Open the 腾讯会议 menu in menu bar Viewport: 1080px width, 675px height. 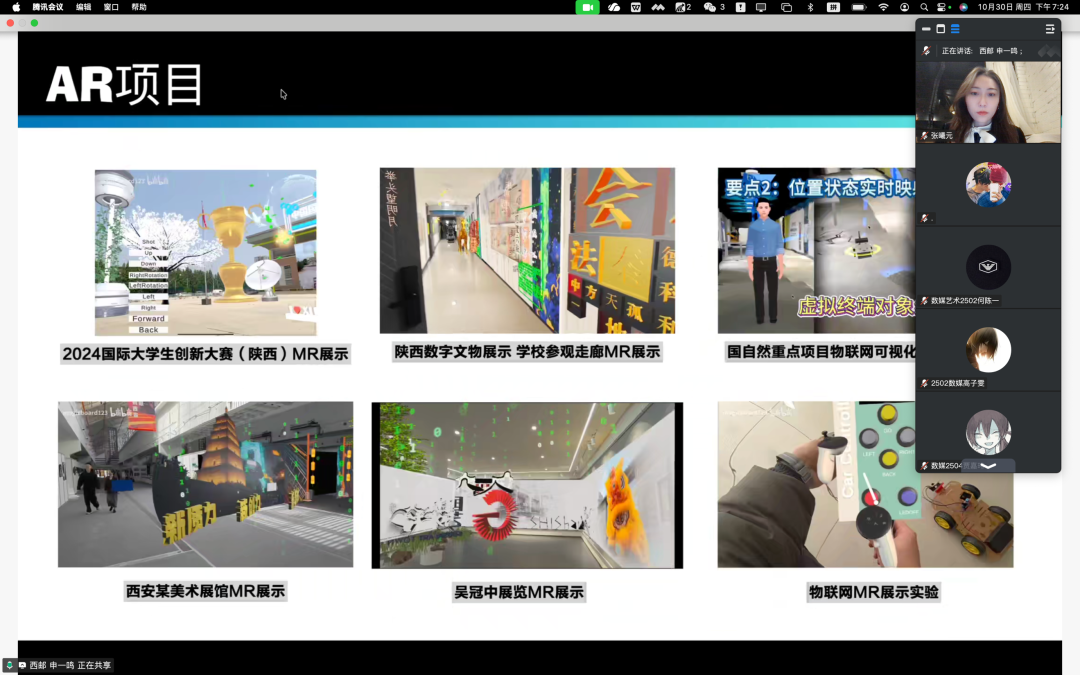(x=47, y=7)
